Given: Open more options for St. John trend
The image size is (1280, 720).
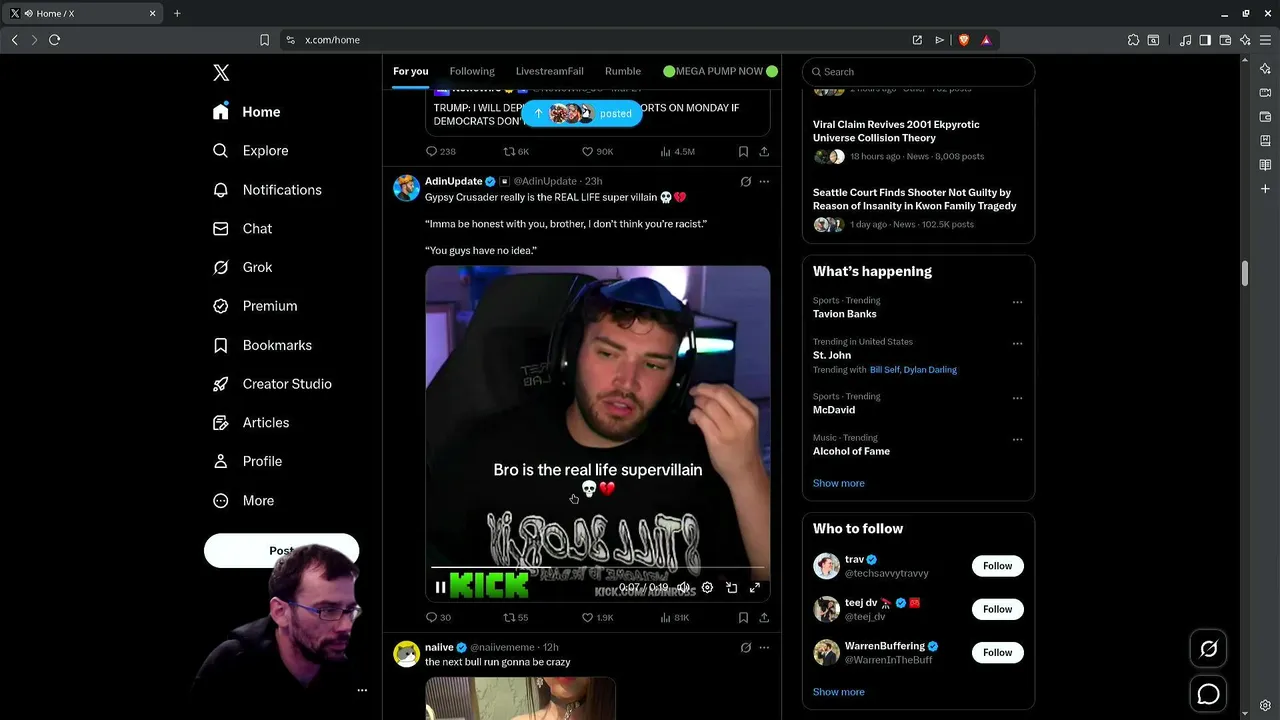Looking at the screenshot, I should [x=1017, y=344].
